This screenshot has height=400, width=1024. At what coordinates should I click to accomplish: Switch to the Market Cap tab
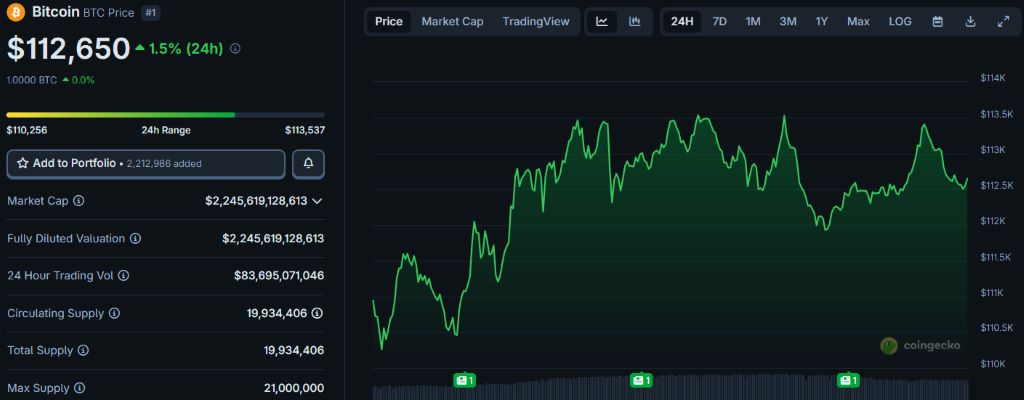click(x=452, y=21)
